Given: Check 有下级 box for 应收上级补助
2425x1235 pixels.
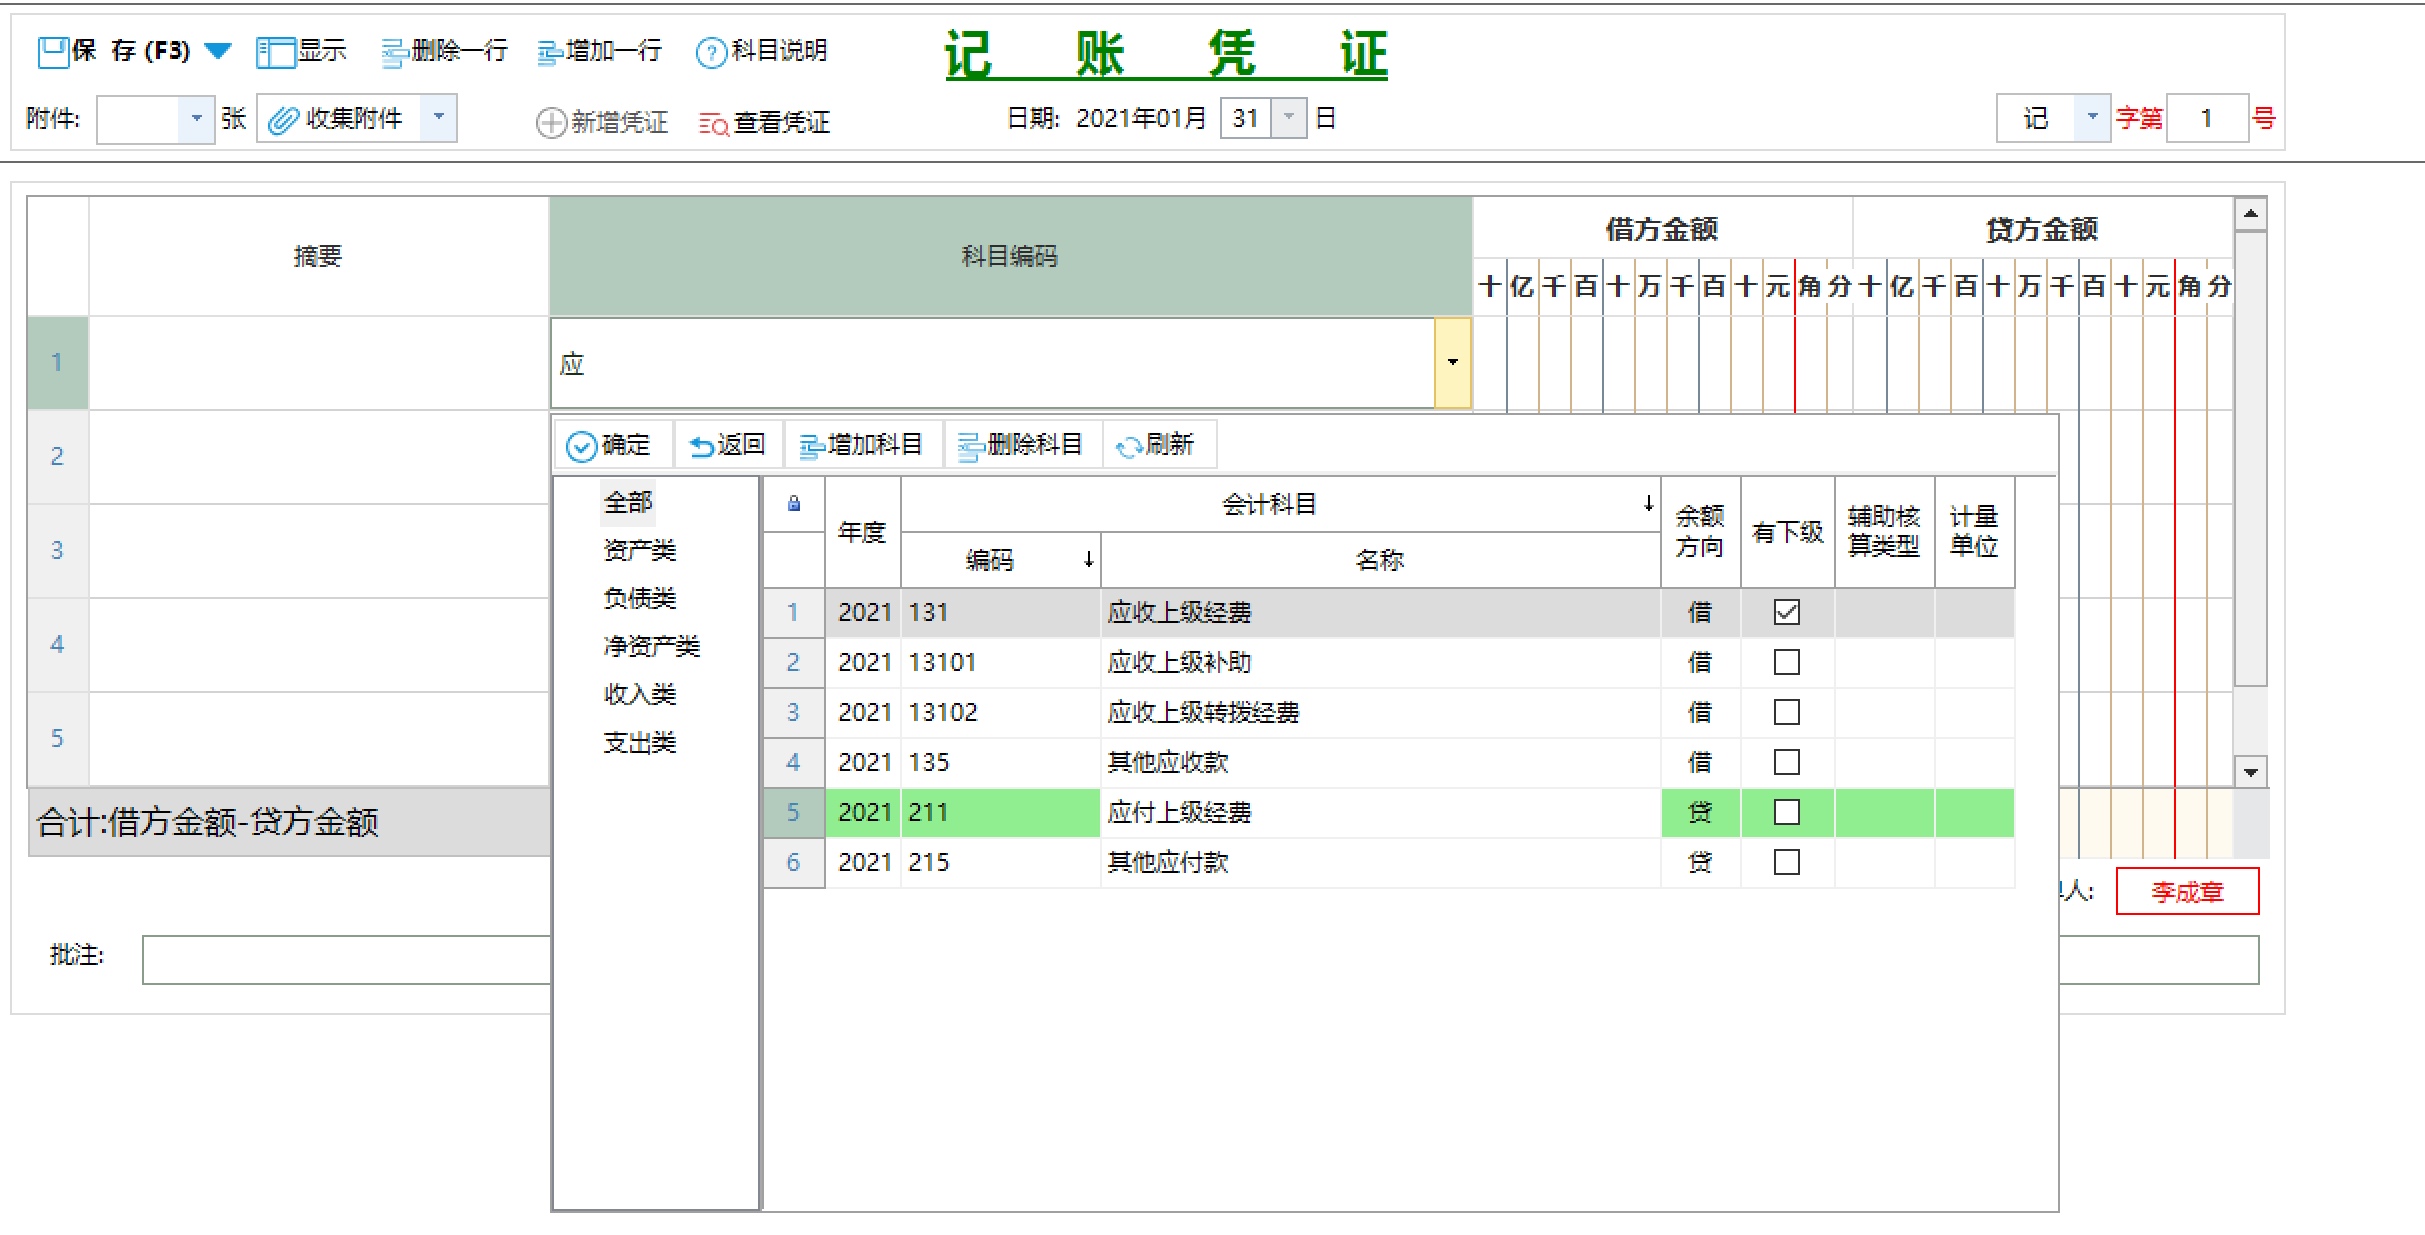Looking at the screenshot, I should click(1786, 662).
